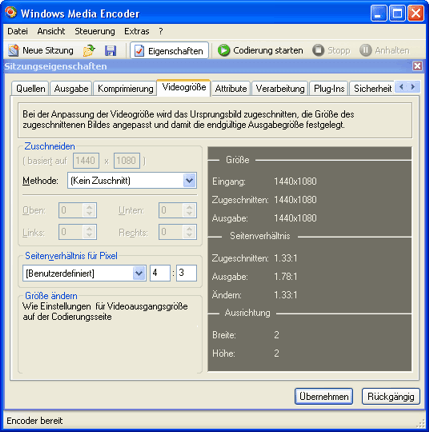Viewport: 429px width, 432px height.
Task: Open the ? help menu
Action: [x=161, y=31]
